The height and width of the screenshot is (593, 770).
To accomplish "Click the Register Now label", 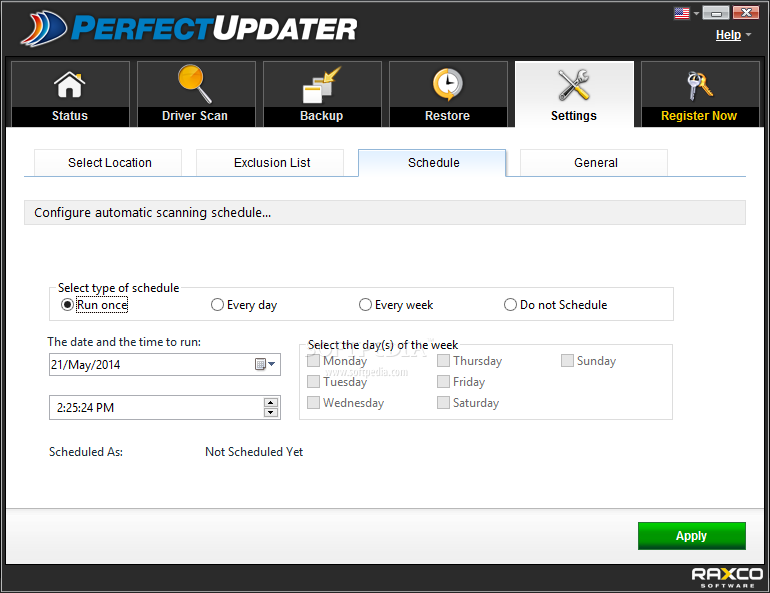I will click(699, 116).
